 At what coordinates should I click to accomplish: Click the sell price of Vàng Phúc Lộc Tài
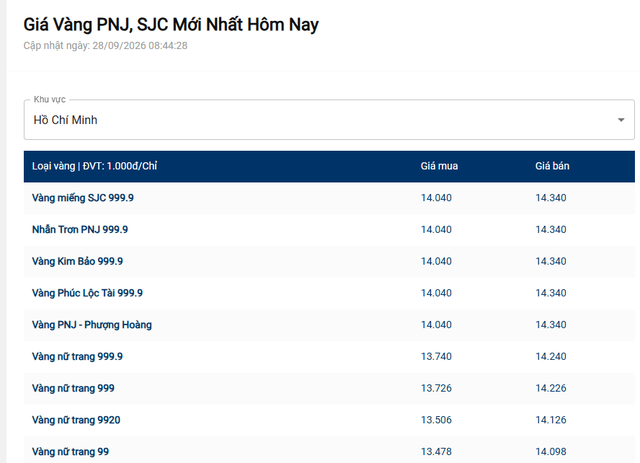[x=551, y=293]
